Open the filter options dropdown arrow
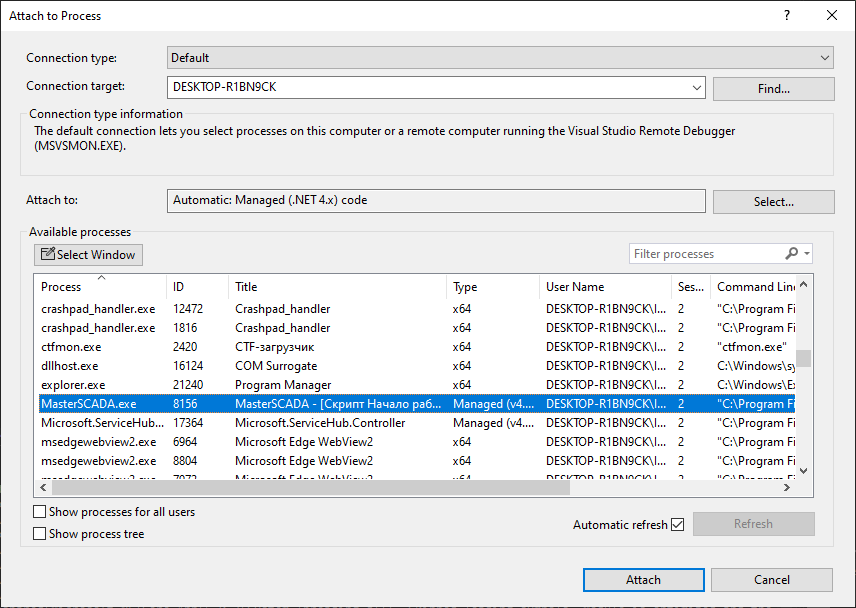 807,254
